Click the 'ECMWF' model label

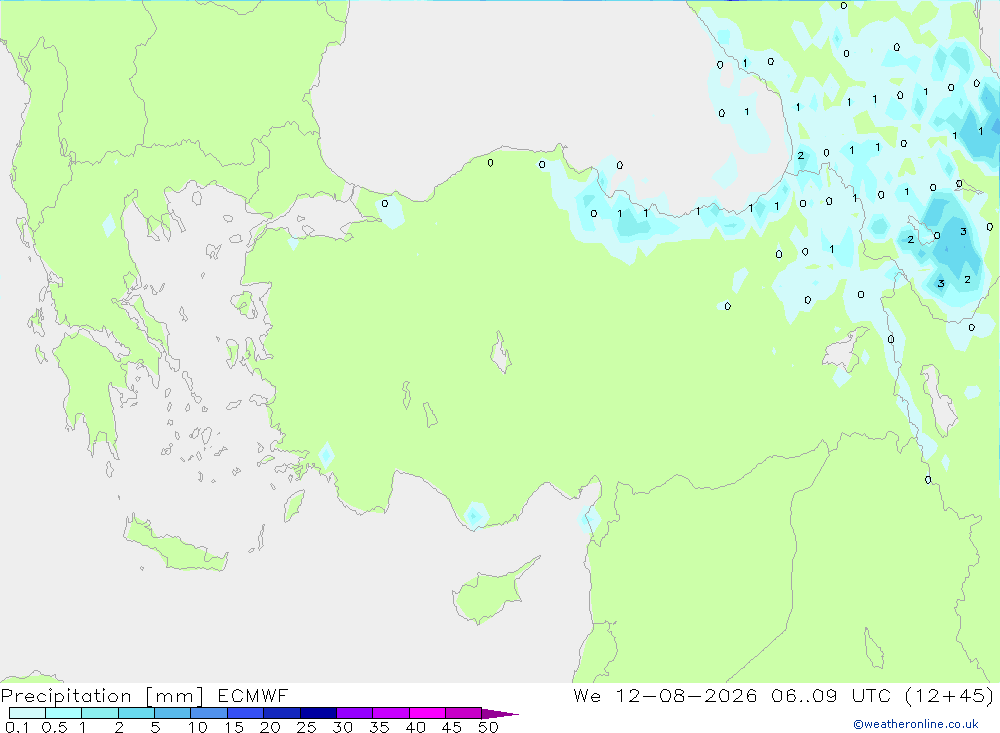253,695
